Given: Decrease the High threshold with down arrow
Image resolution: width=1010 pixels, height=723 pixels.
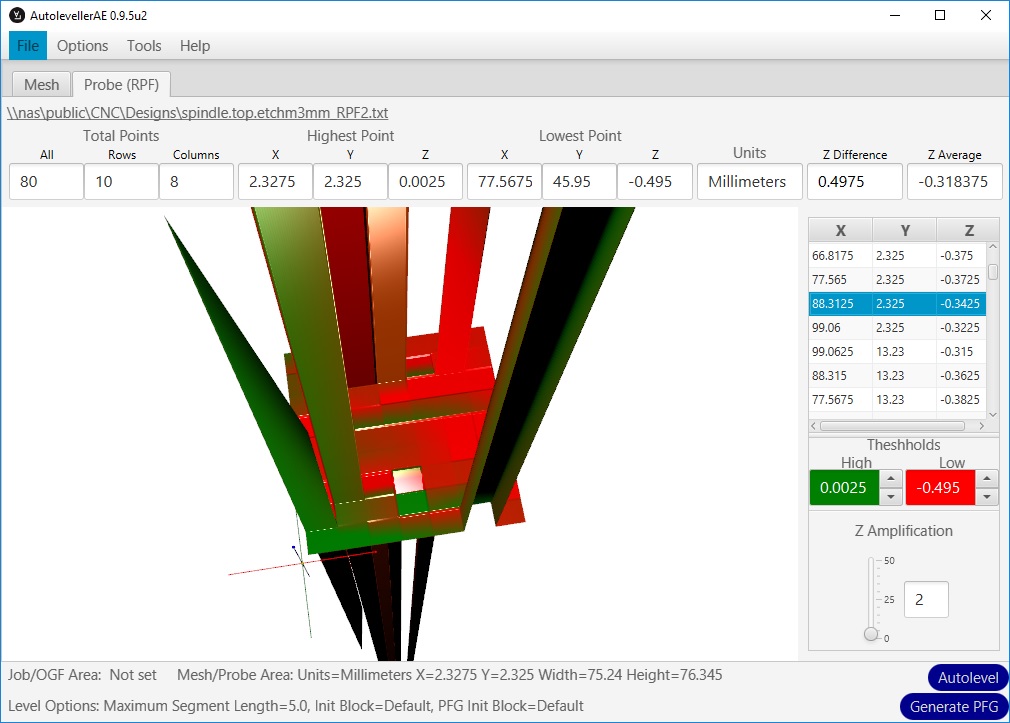Looking at the screenshot, I should coord(891,497).
